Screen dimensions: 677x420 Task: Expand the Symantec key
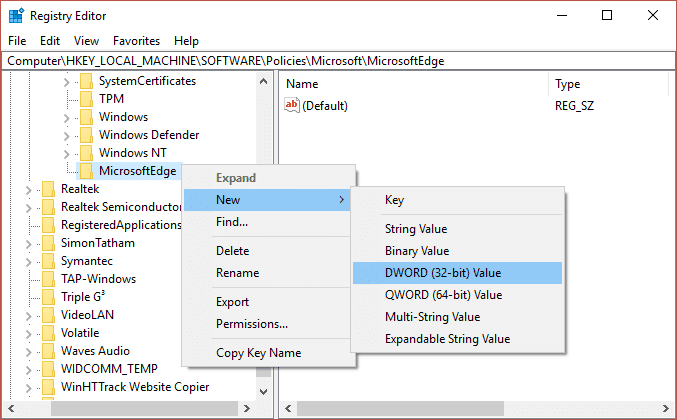[28, 262]
